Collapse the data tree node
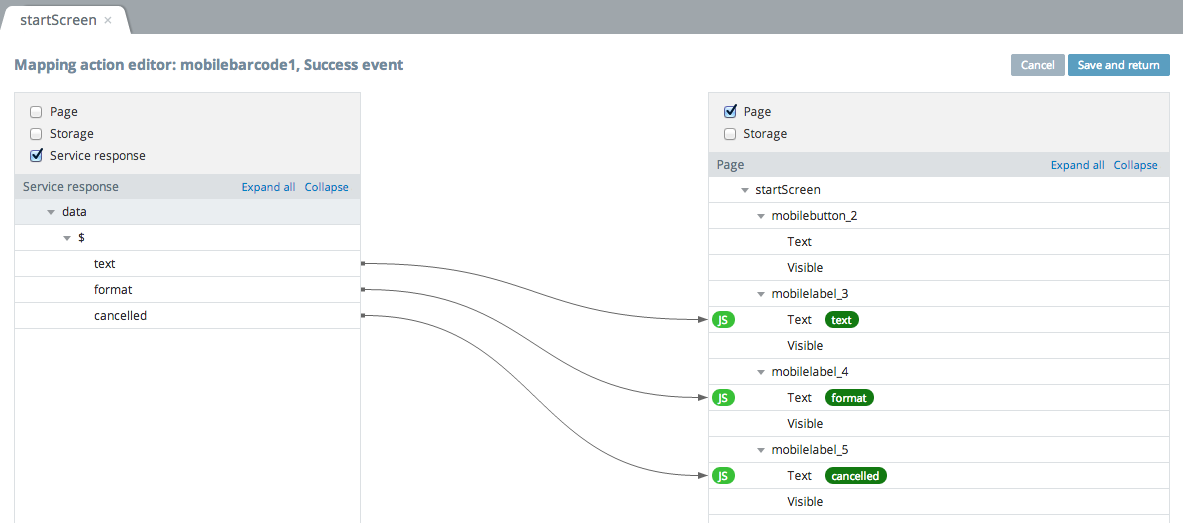 click(x=51, y=212)
